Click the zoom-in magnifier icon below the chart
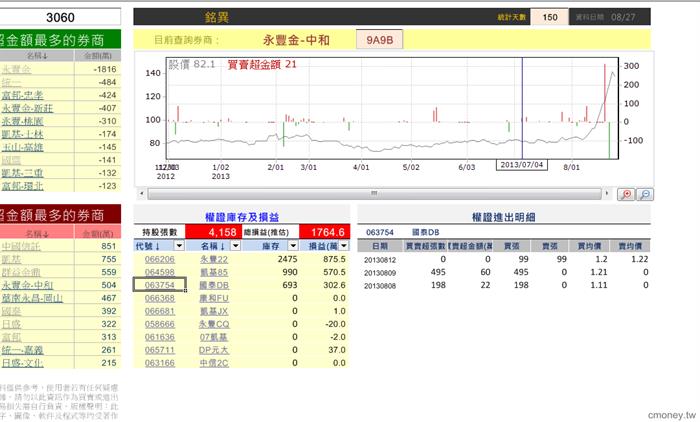This screenshot has width=700, height=422. (x=626, y=194)
